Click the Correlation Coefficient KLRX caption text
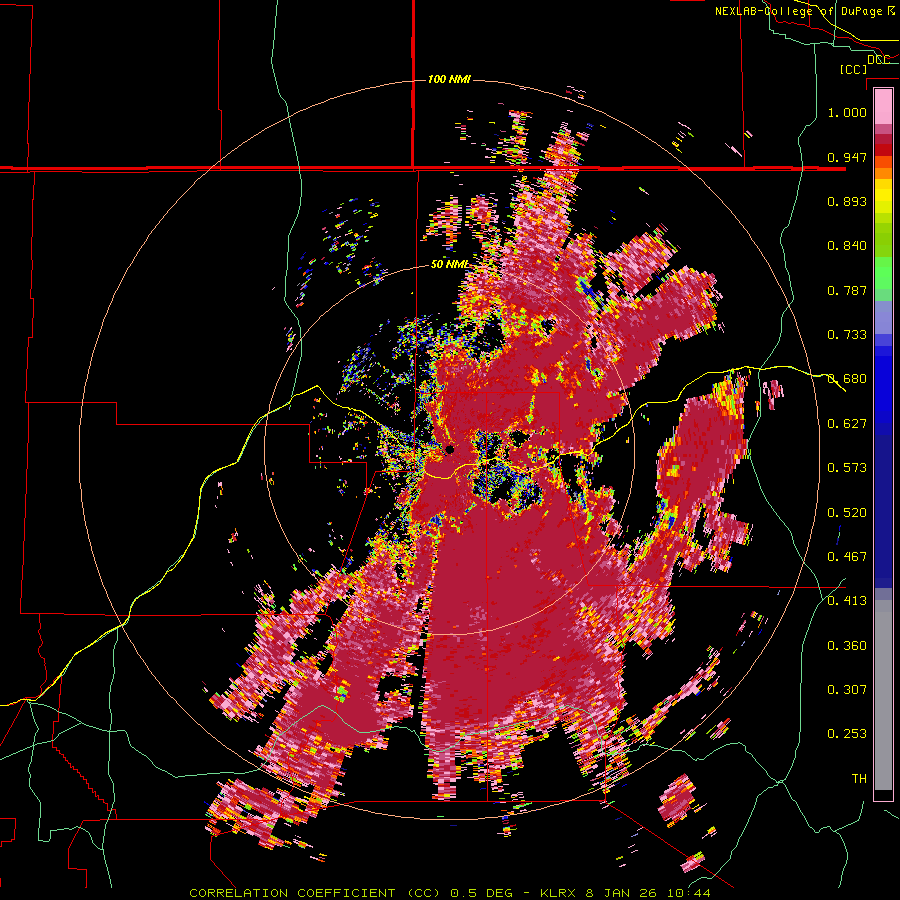 pyautogui.click(x=450, y=893)
